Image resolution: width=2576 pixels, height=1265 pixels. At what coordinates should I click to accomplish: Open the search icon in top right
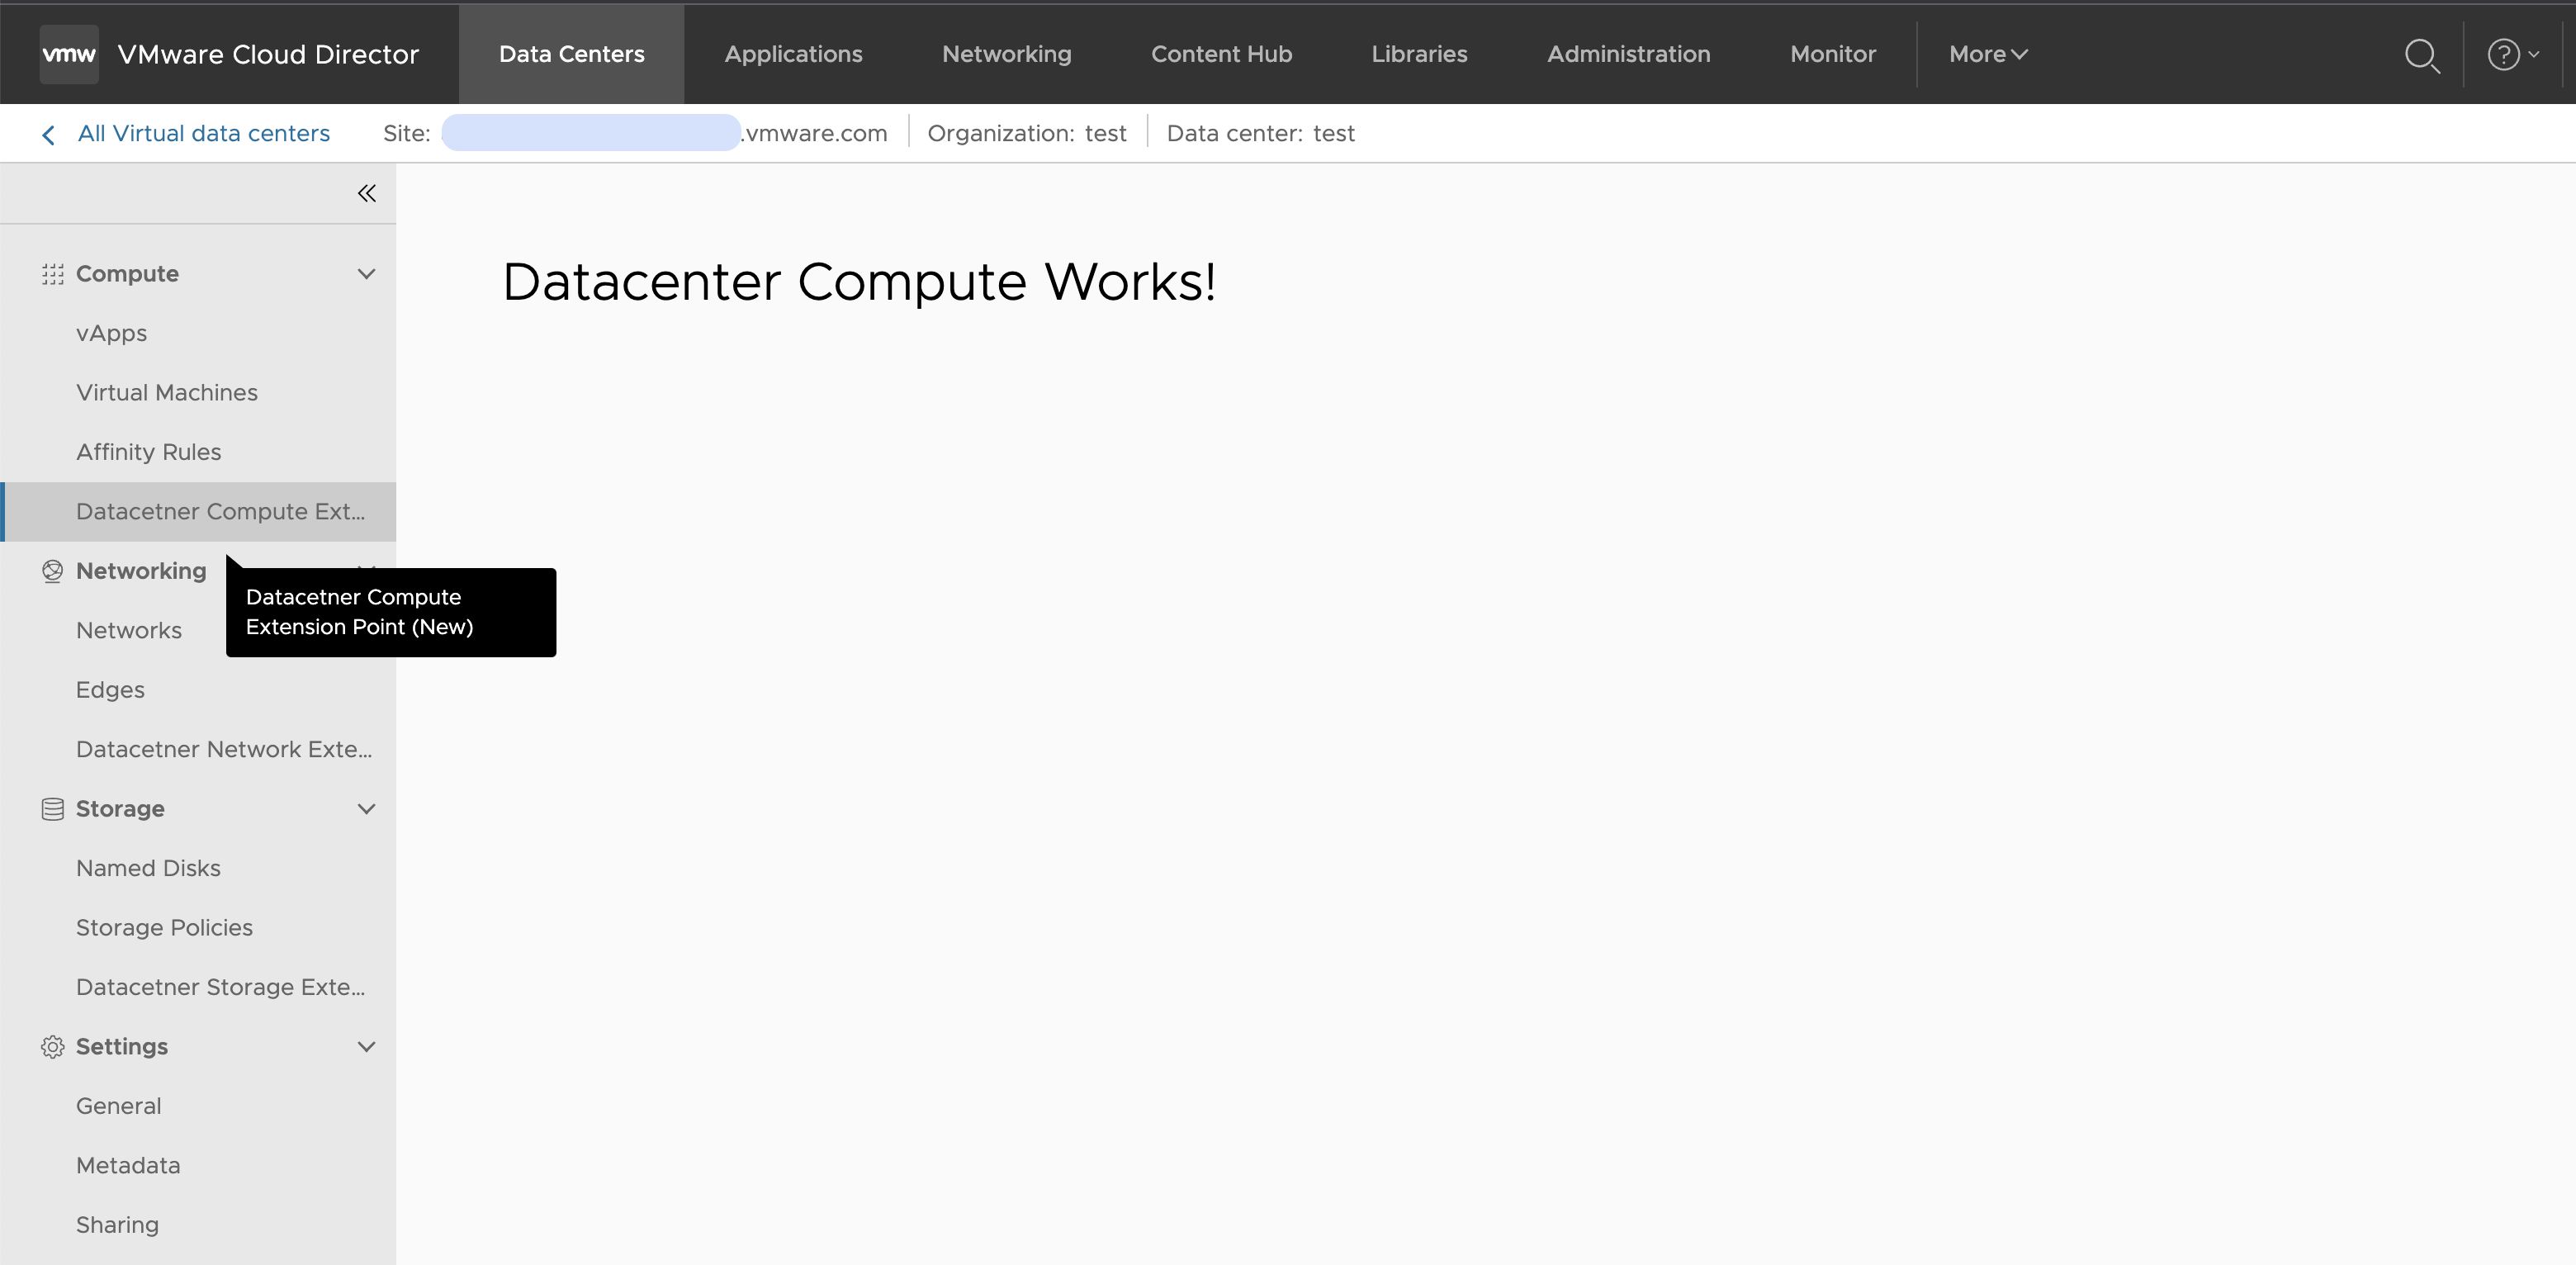[x=2423, y=53]
